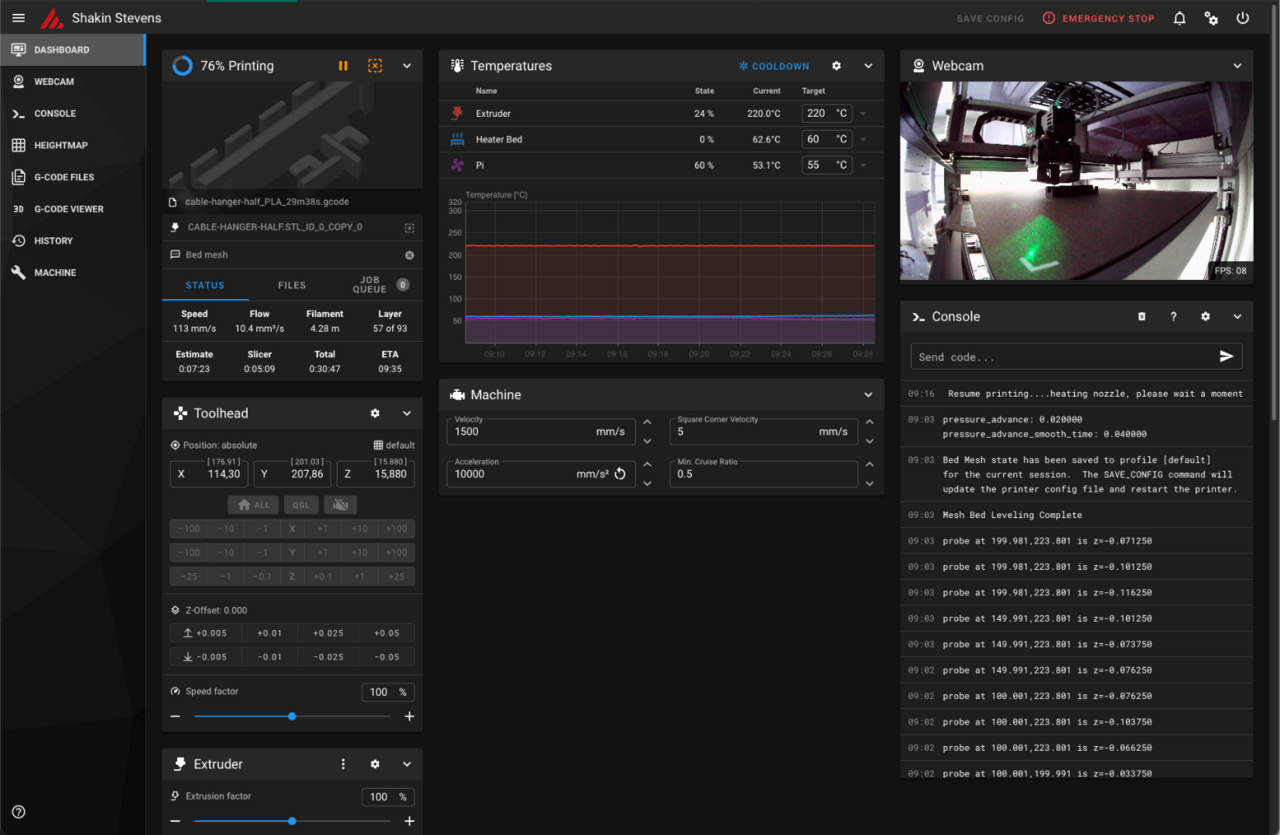Click the Cooldown button

pos(774,66)
